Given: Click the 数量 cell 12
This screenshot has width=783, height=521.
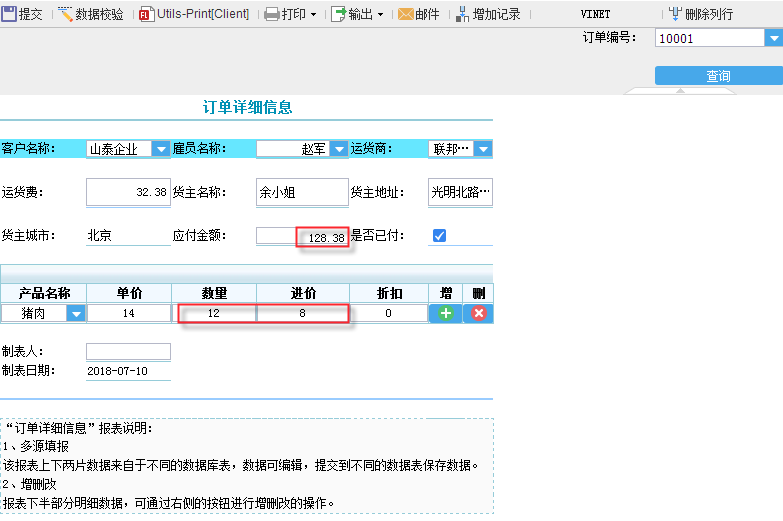Looking at the screenshot, I should [x=214, y=313].
